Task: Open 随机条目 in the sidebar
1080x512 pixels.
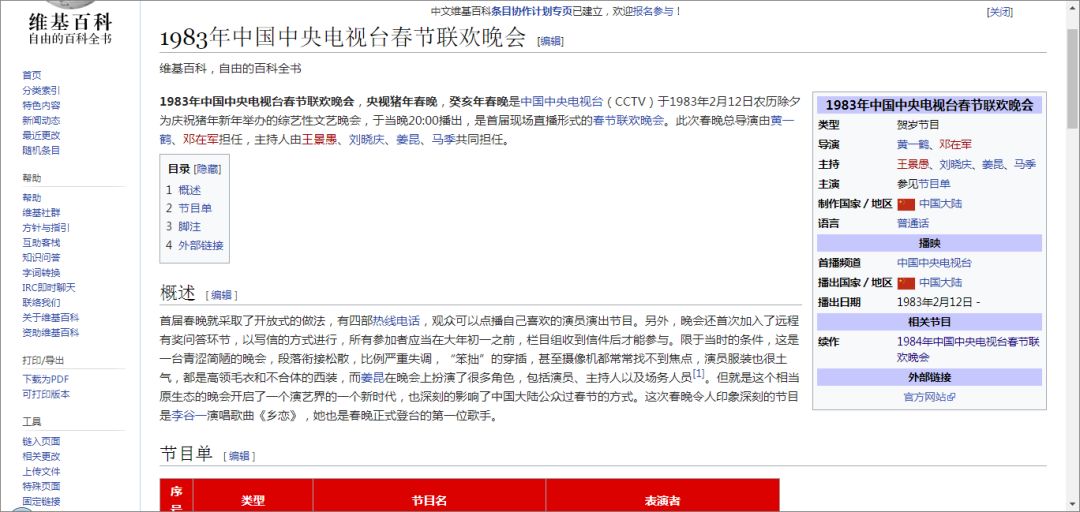Action: click(x=41, y=150)
